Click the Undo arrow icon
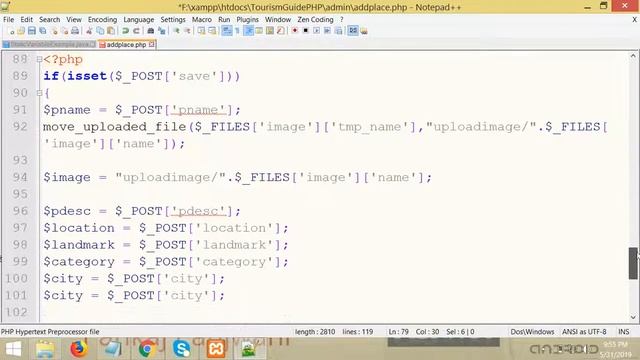The height and width of the screenshot is (360, 640). coord(125,31)
